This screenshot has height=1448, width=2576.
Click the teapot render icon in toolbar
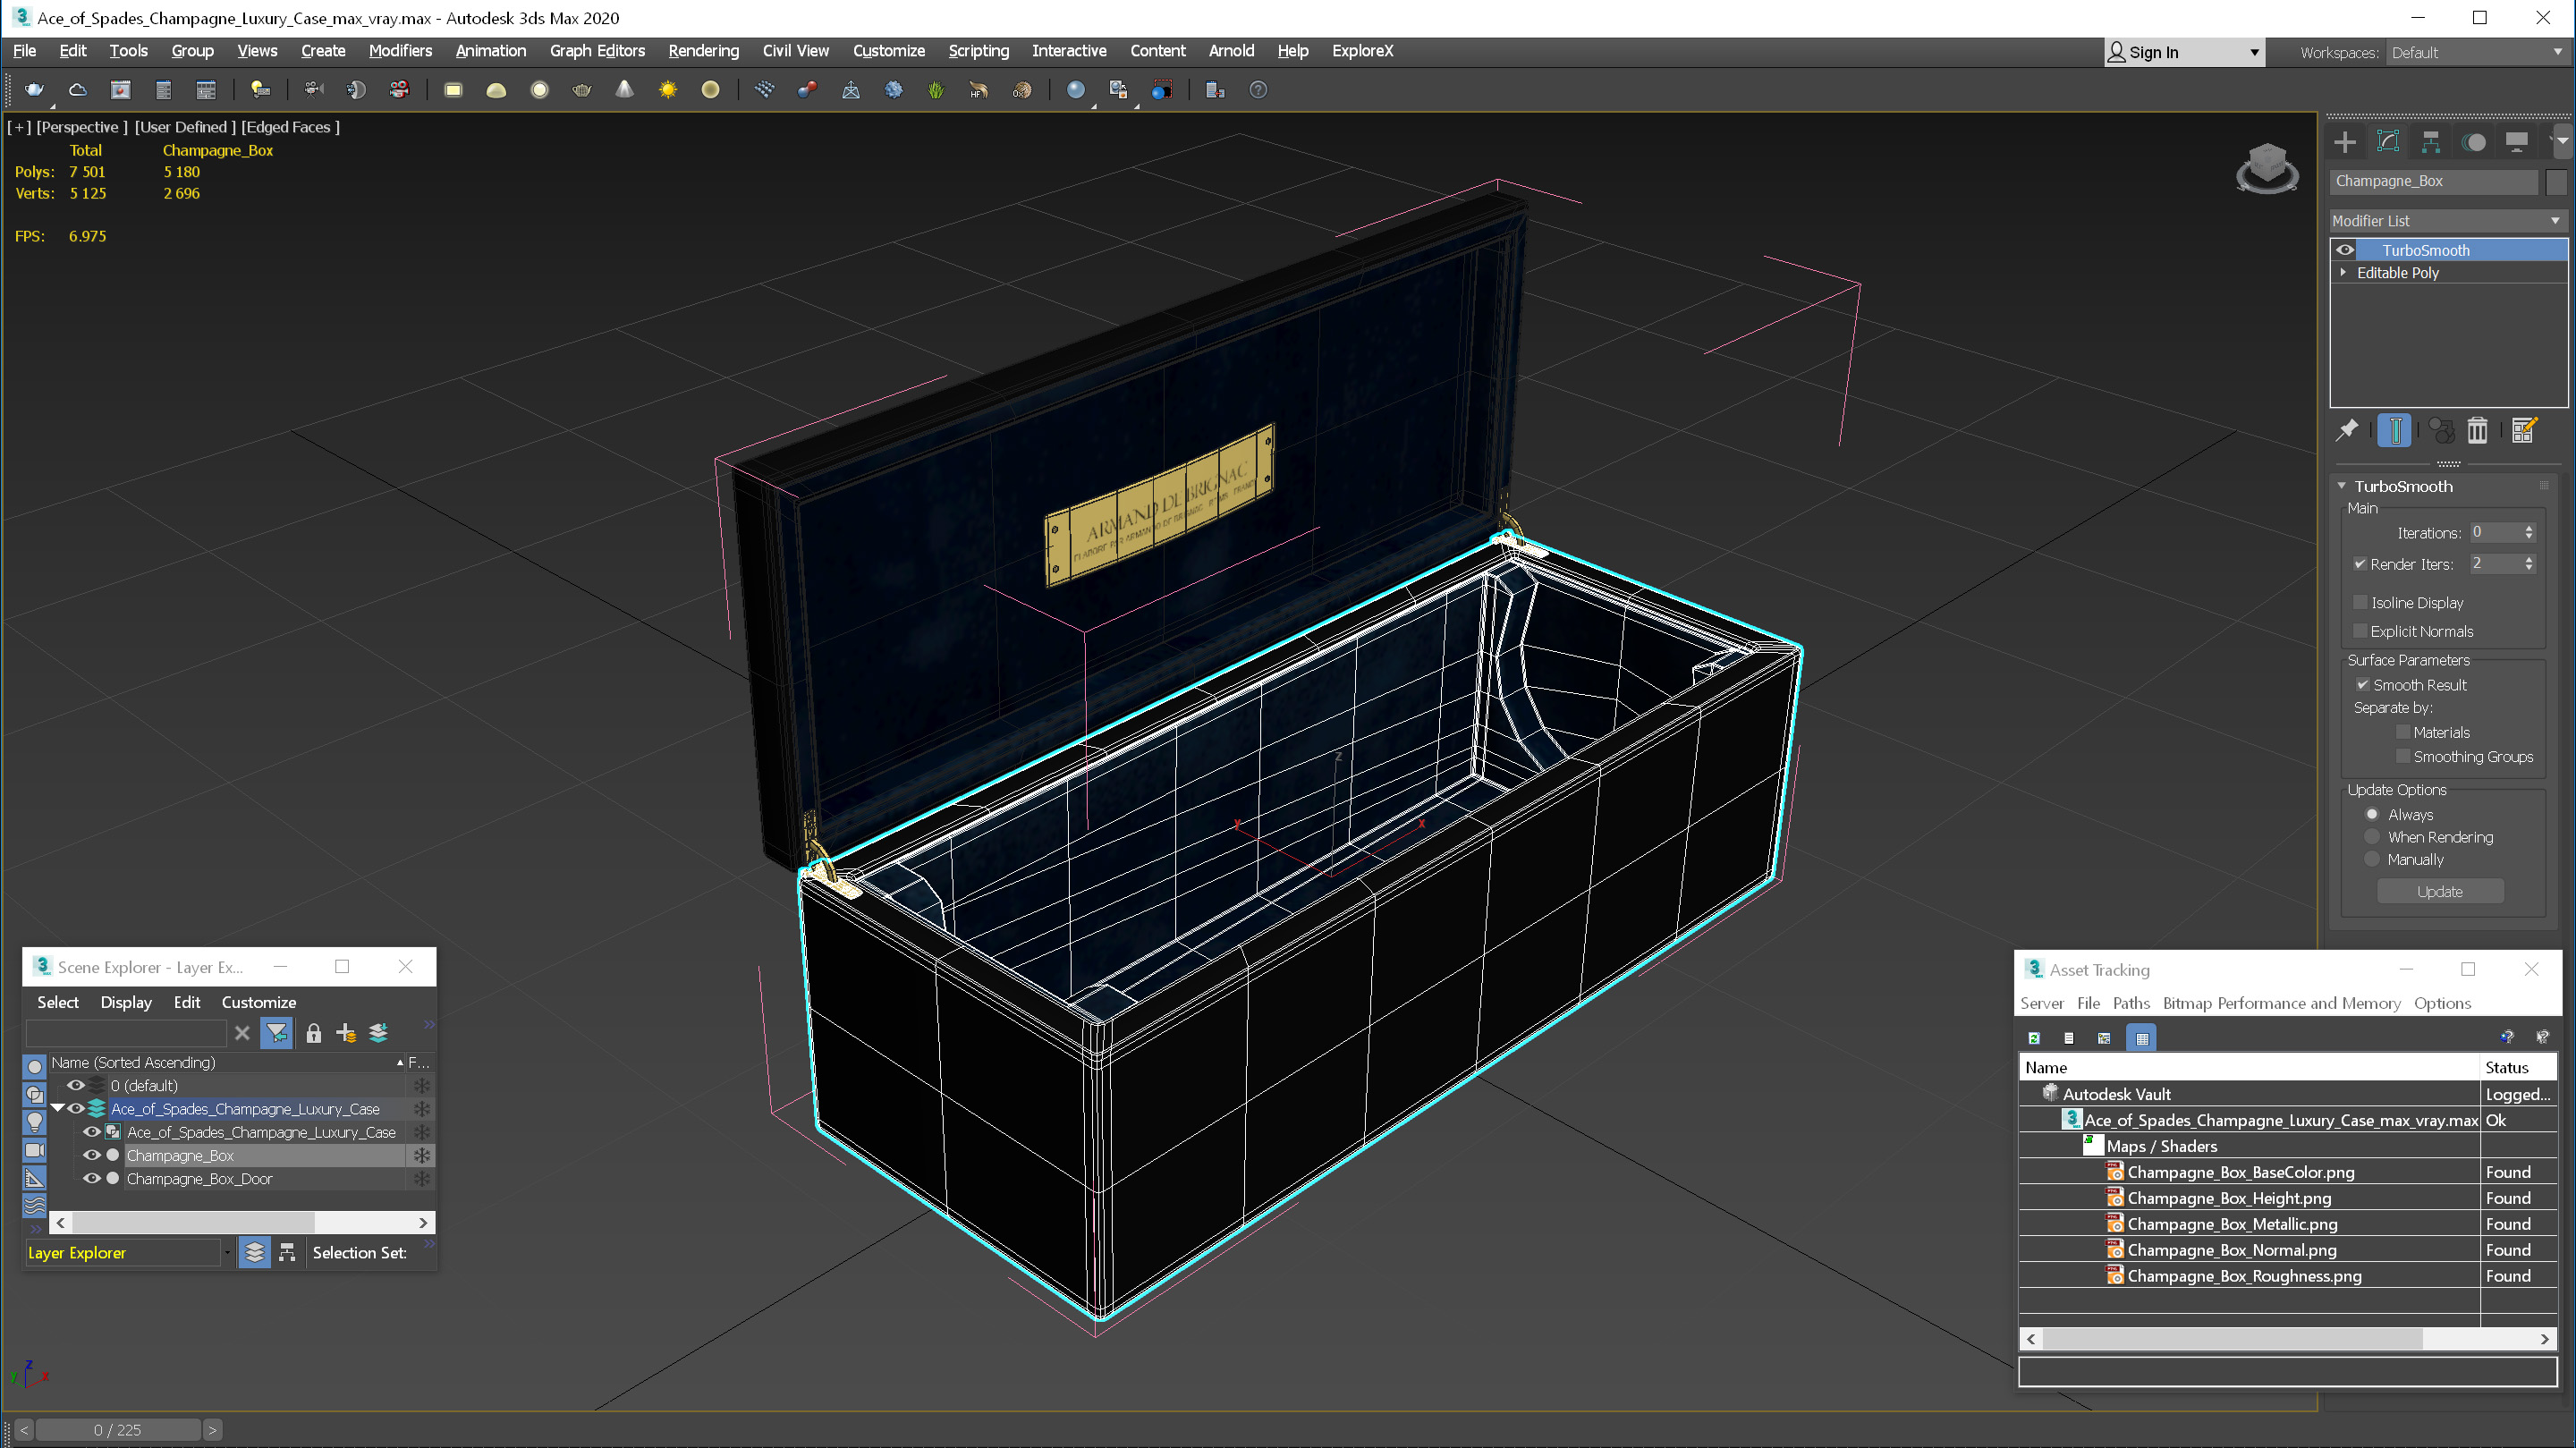tap(34, 90)
